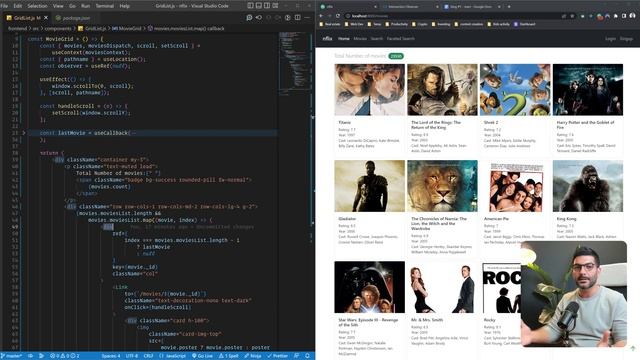This screenshot has width=640, height=360.
Task: Open Customize Layout icon in title bar
Action: point(276,6)
